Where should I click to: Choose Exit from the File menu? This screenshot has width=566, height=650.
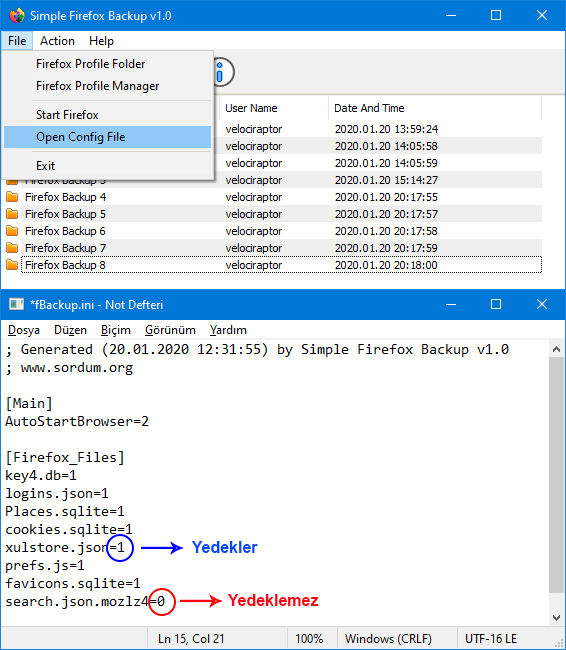pos(108,166)
